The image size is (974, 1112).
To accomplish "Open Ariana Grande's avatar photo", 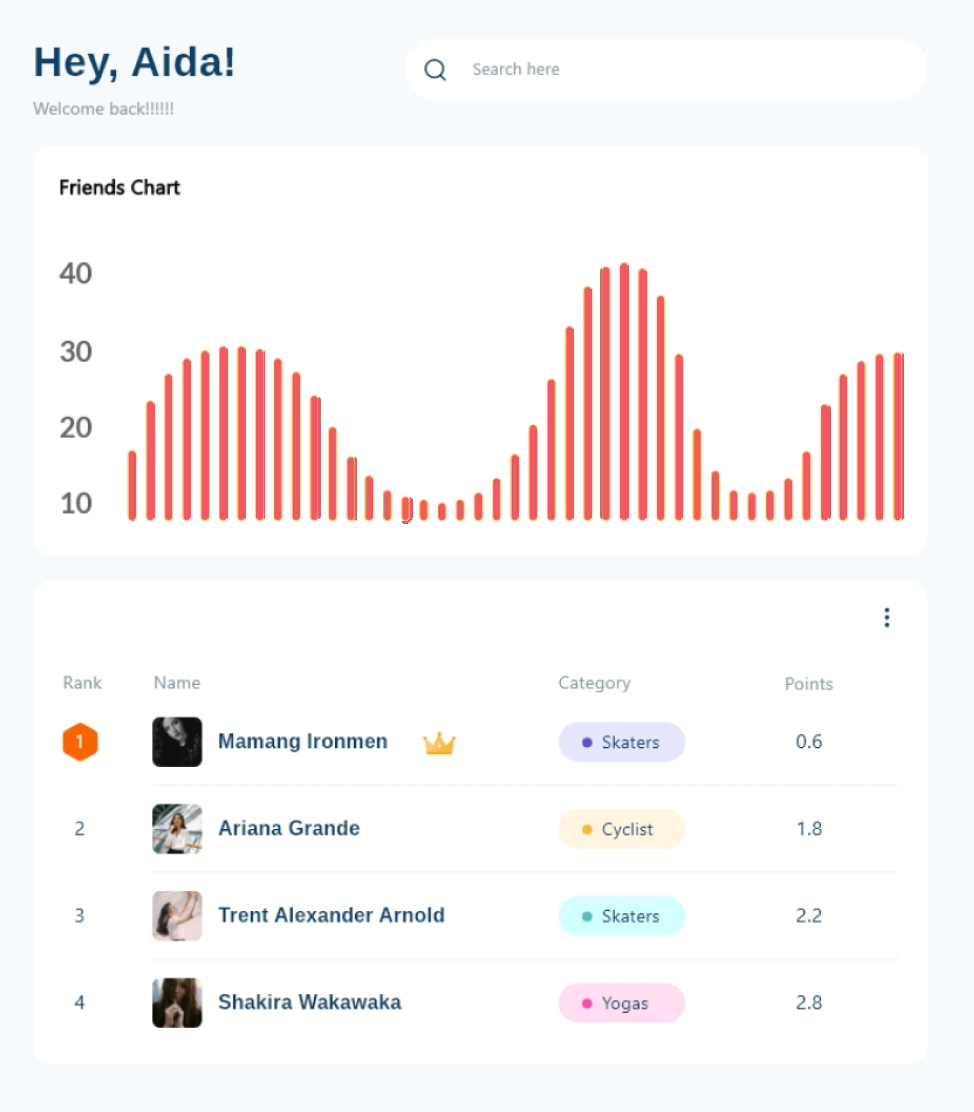I will pyautogui.click(x=177, y=829).
